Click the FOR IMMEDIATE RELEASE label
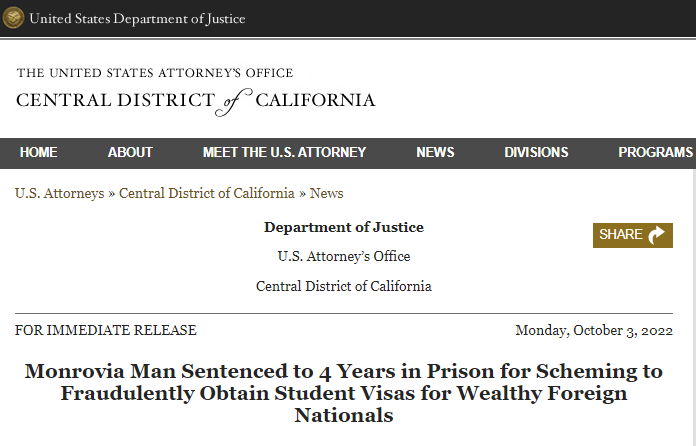Viewport: 696px width, 446px height. point(106,331)
